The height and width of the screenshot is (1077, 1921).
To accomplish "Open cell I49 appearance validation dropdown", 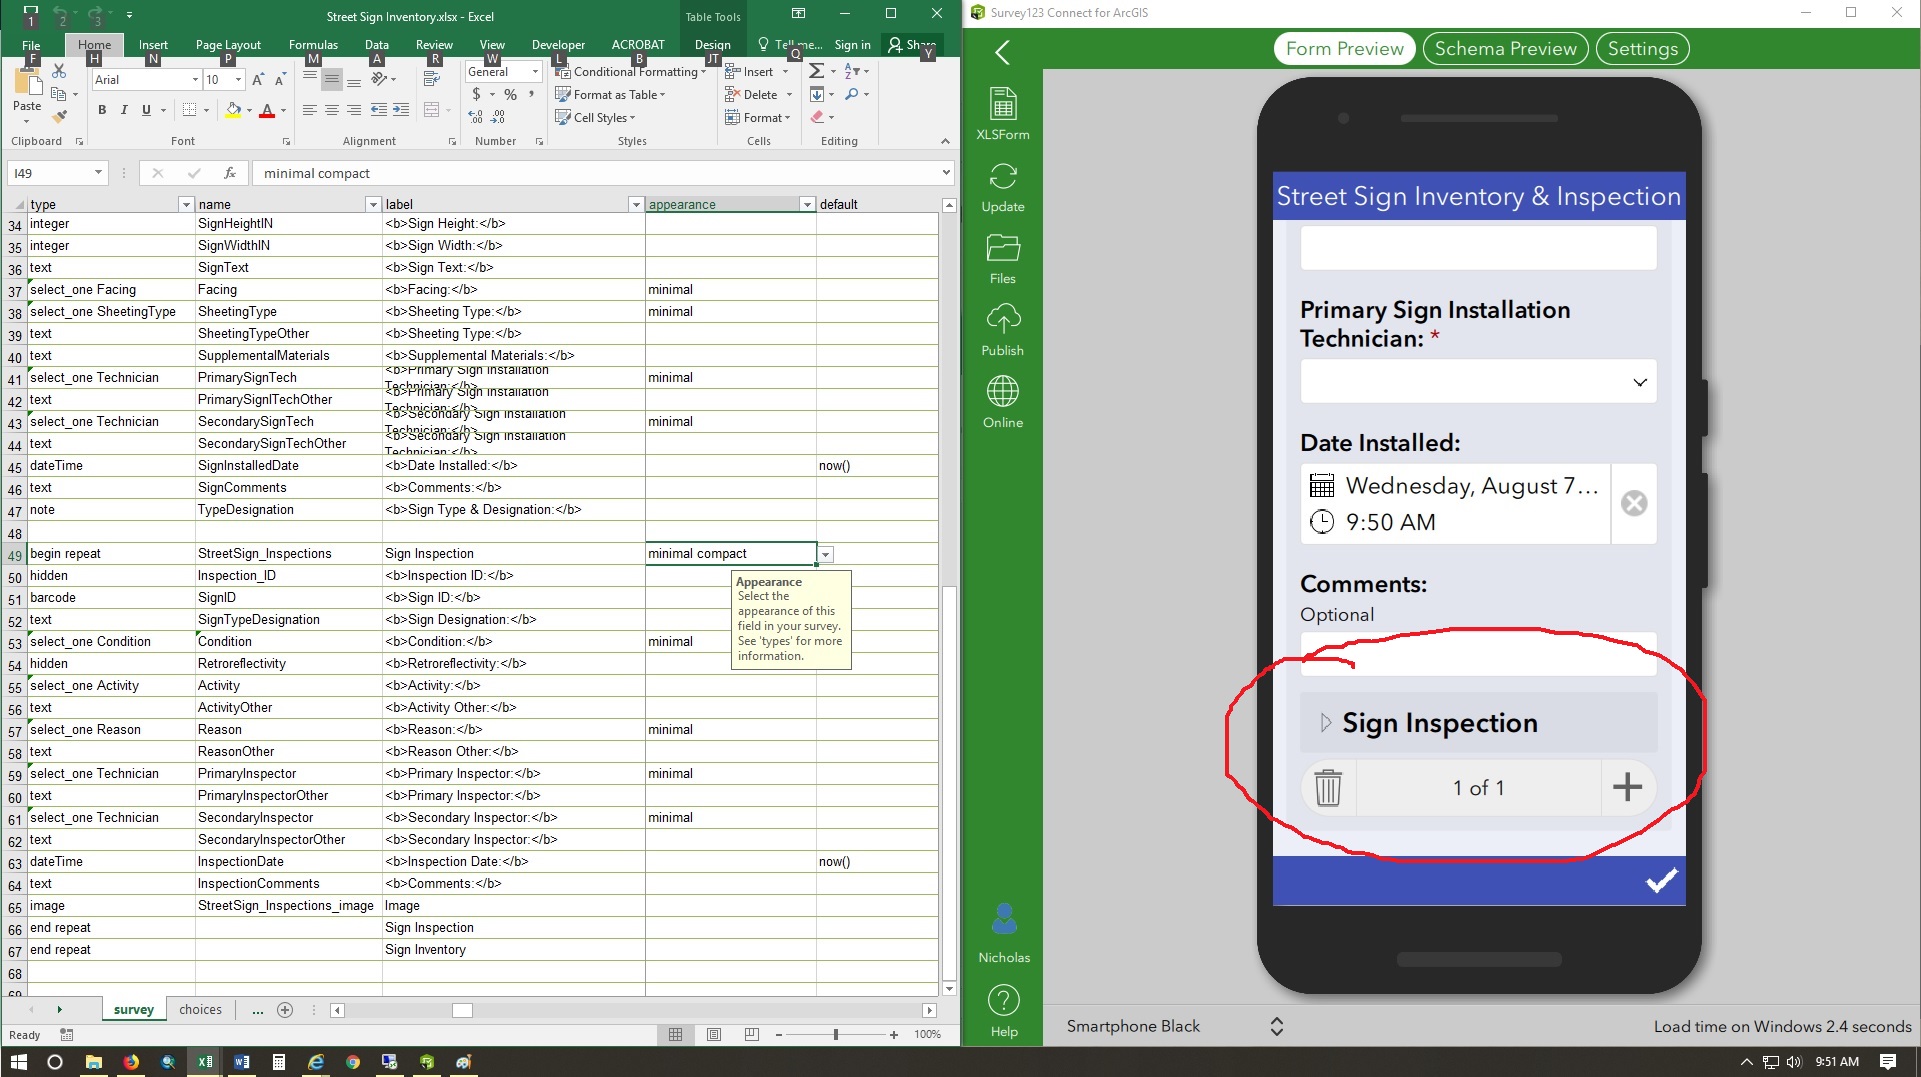I will click(x=825, y=554).
